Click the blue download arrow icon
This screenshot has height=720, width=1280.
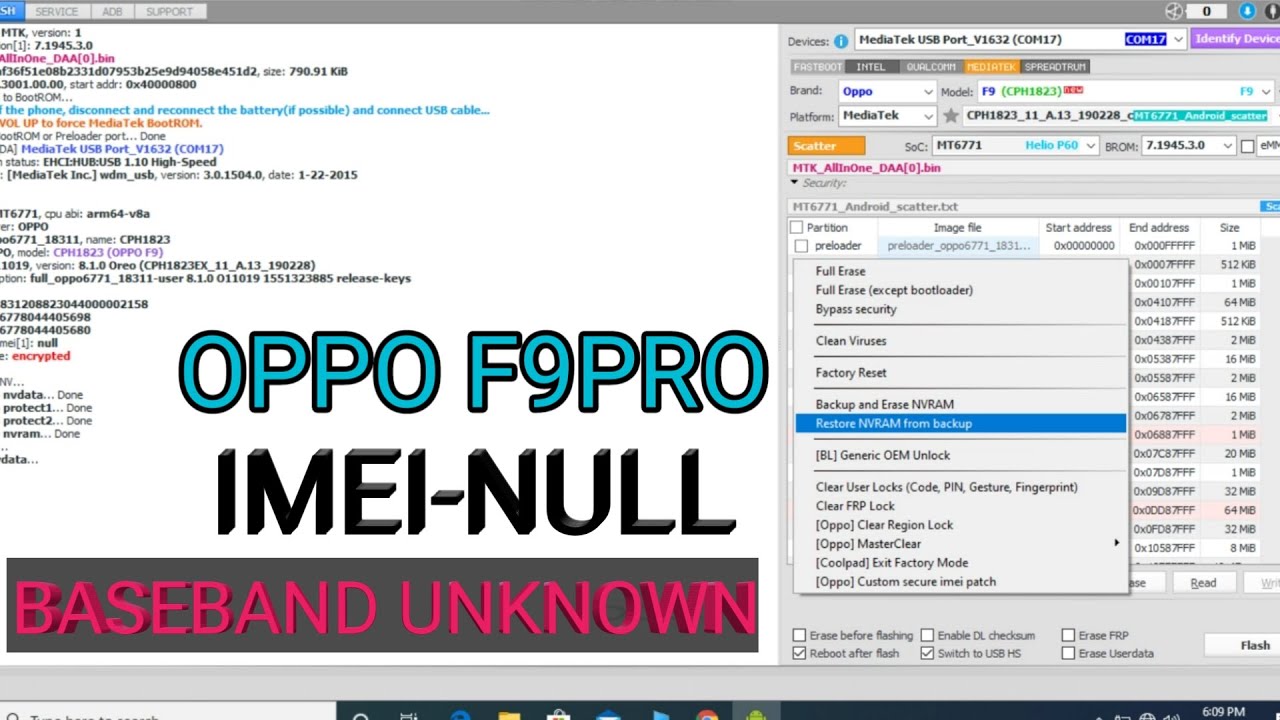(1247, 11)
